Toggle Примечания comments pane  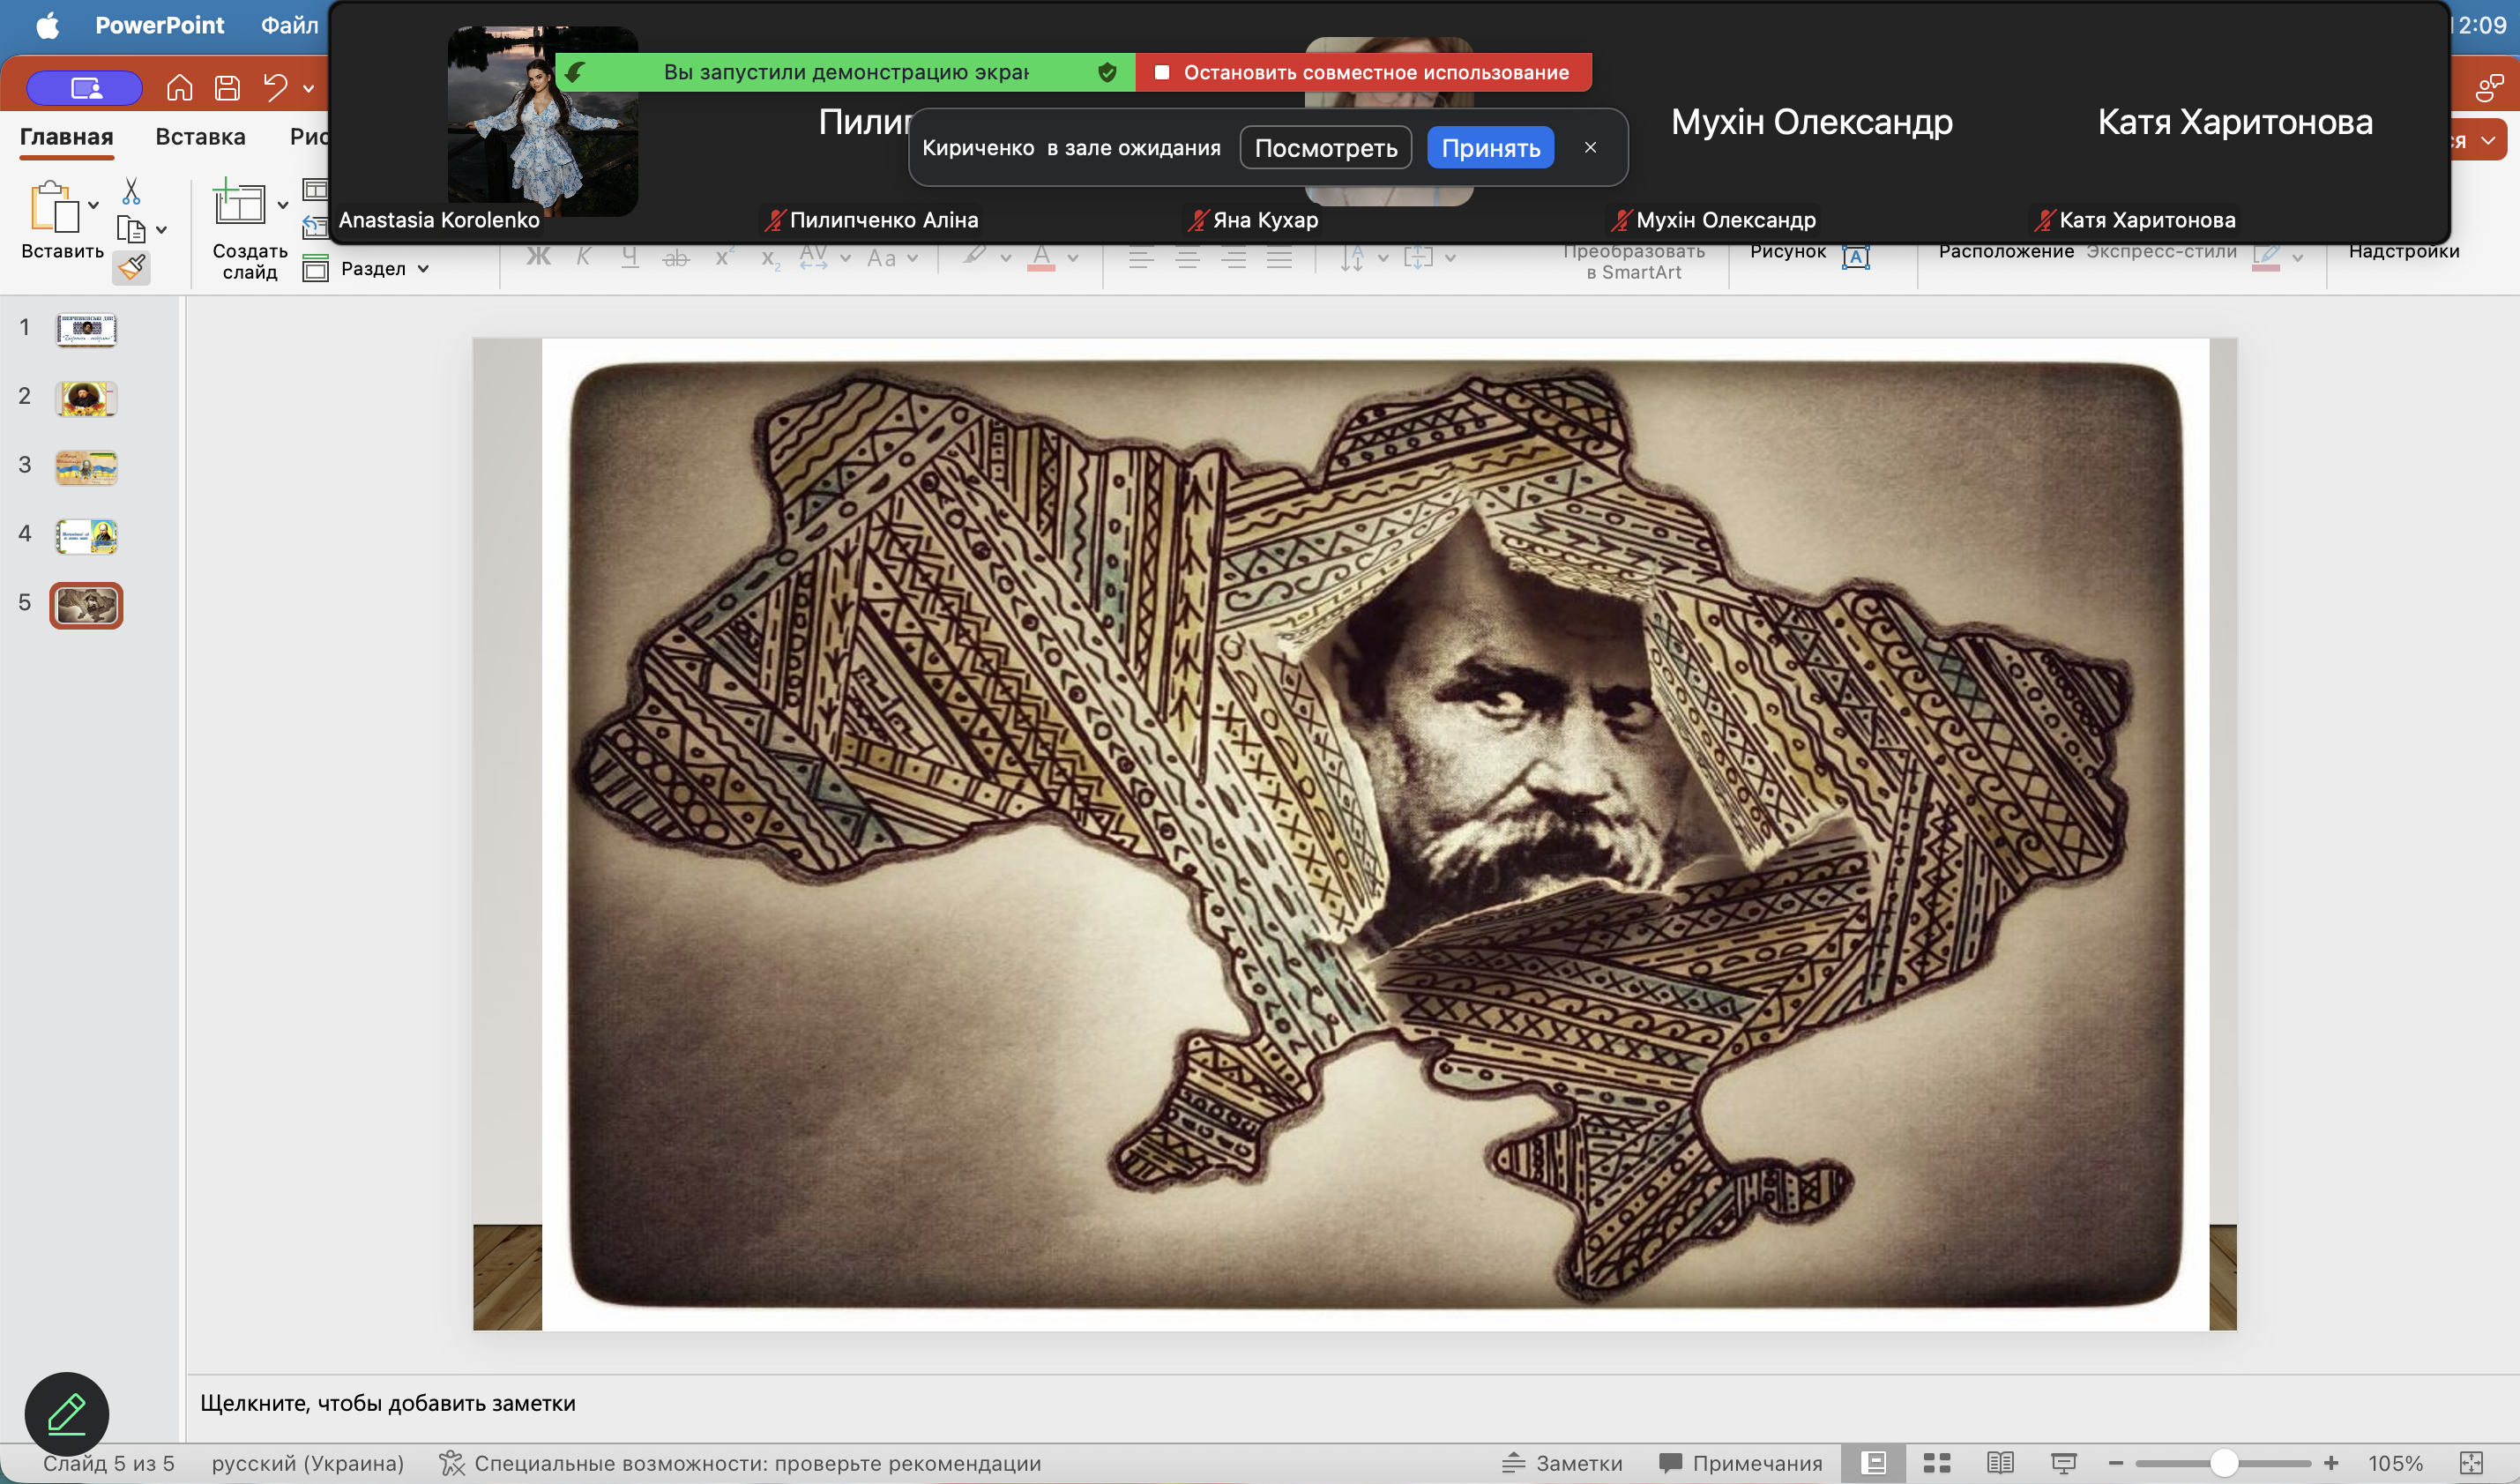click(1740, 1463)
